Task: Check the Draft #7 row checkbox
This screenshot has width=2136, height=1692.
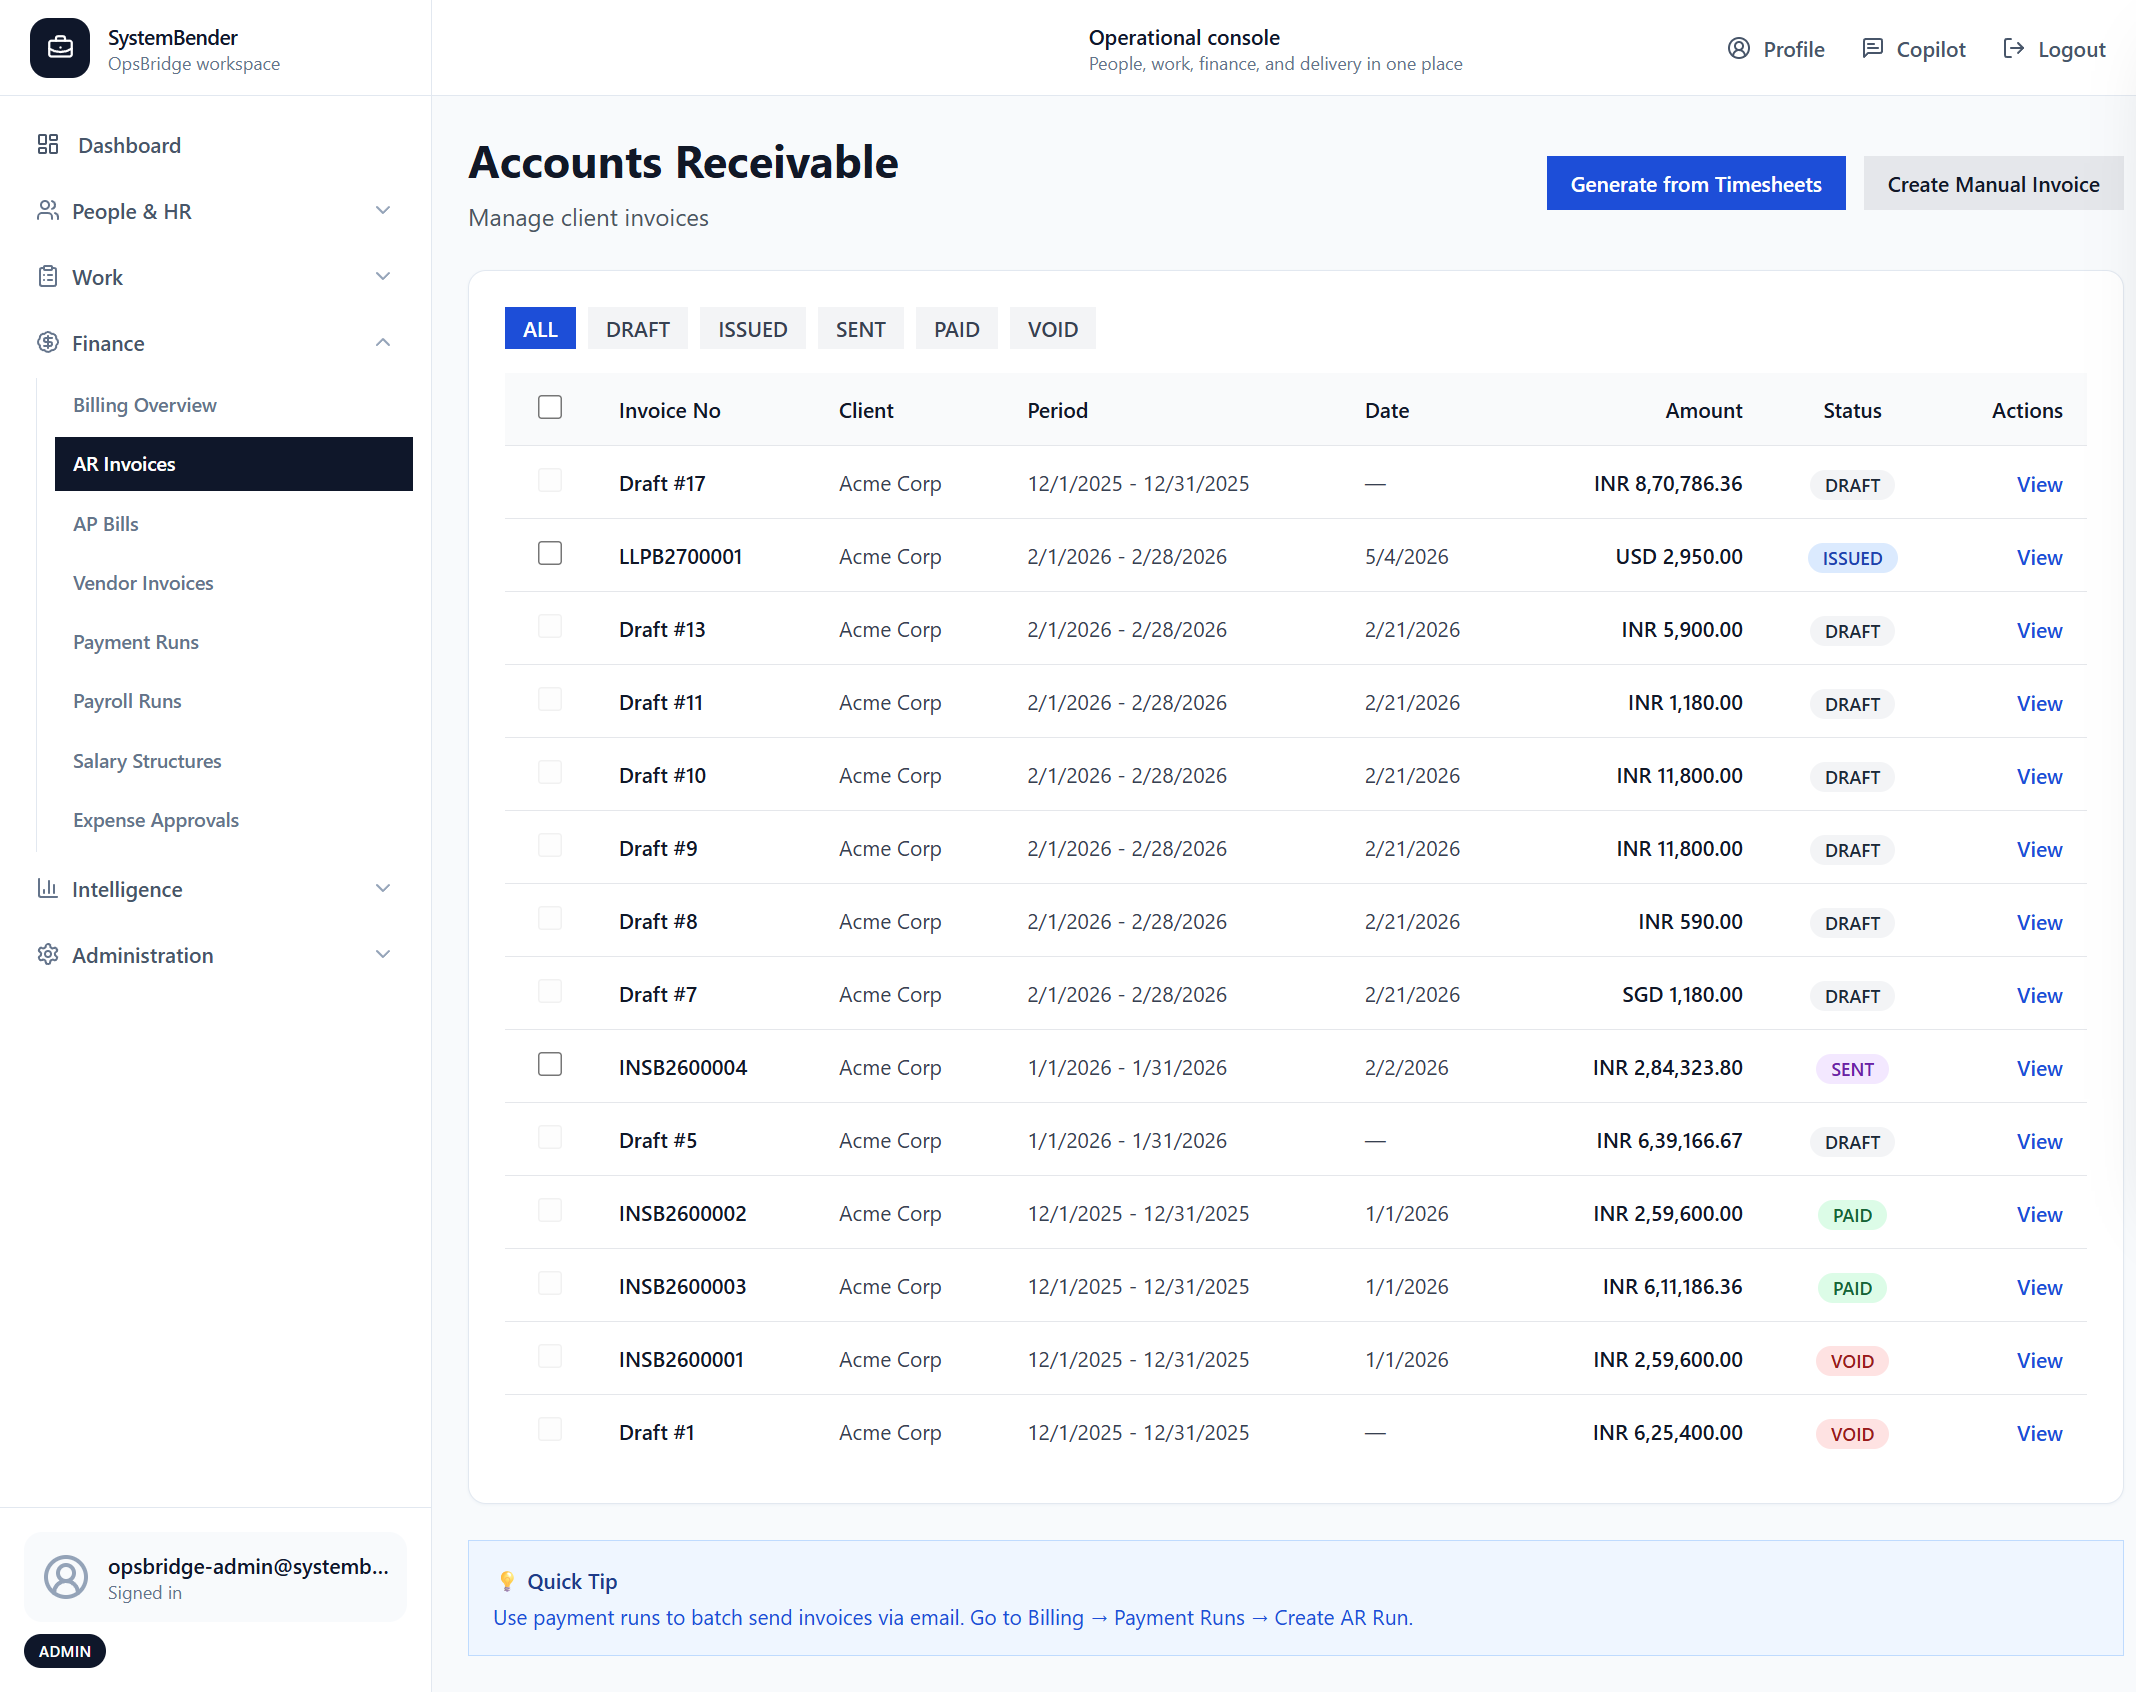Action: [550, 991]
